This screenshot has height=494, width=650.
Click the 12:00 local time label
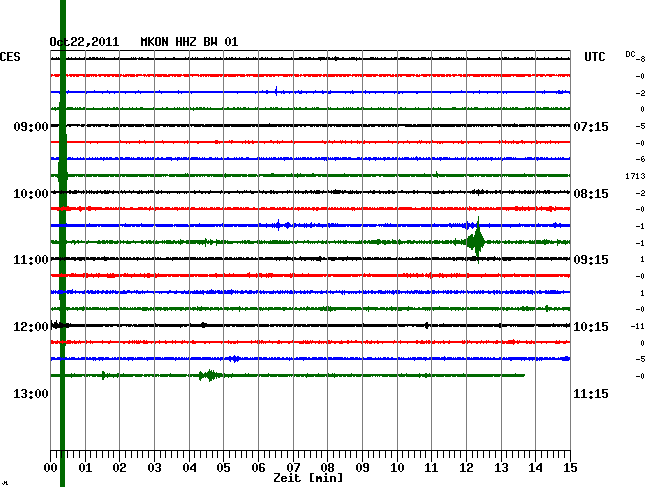pyautogui.click(x=31, y=327)
